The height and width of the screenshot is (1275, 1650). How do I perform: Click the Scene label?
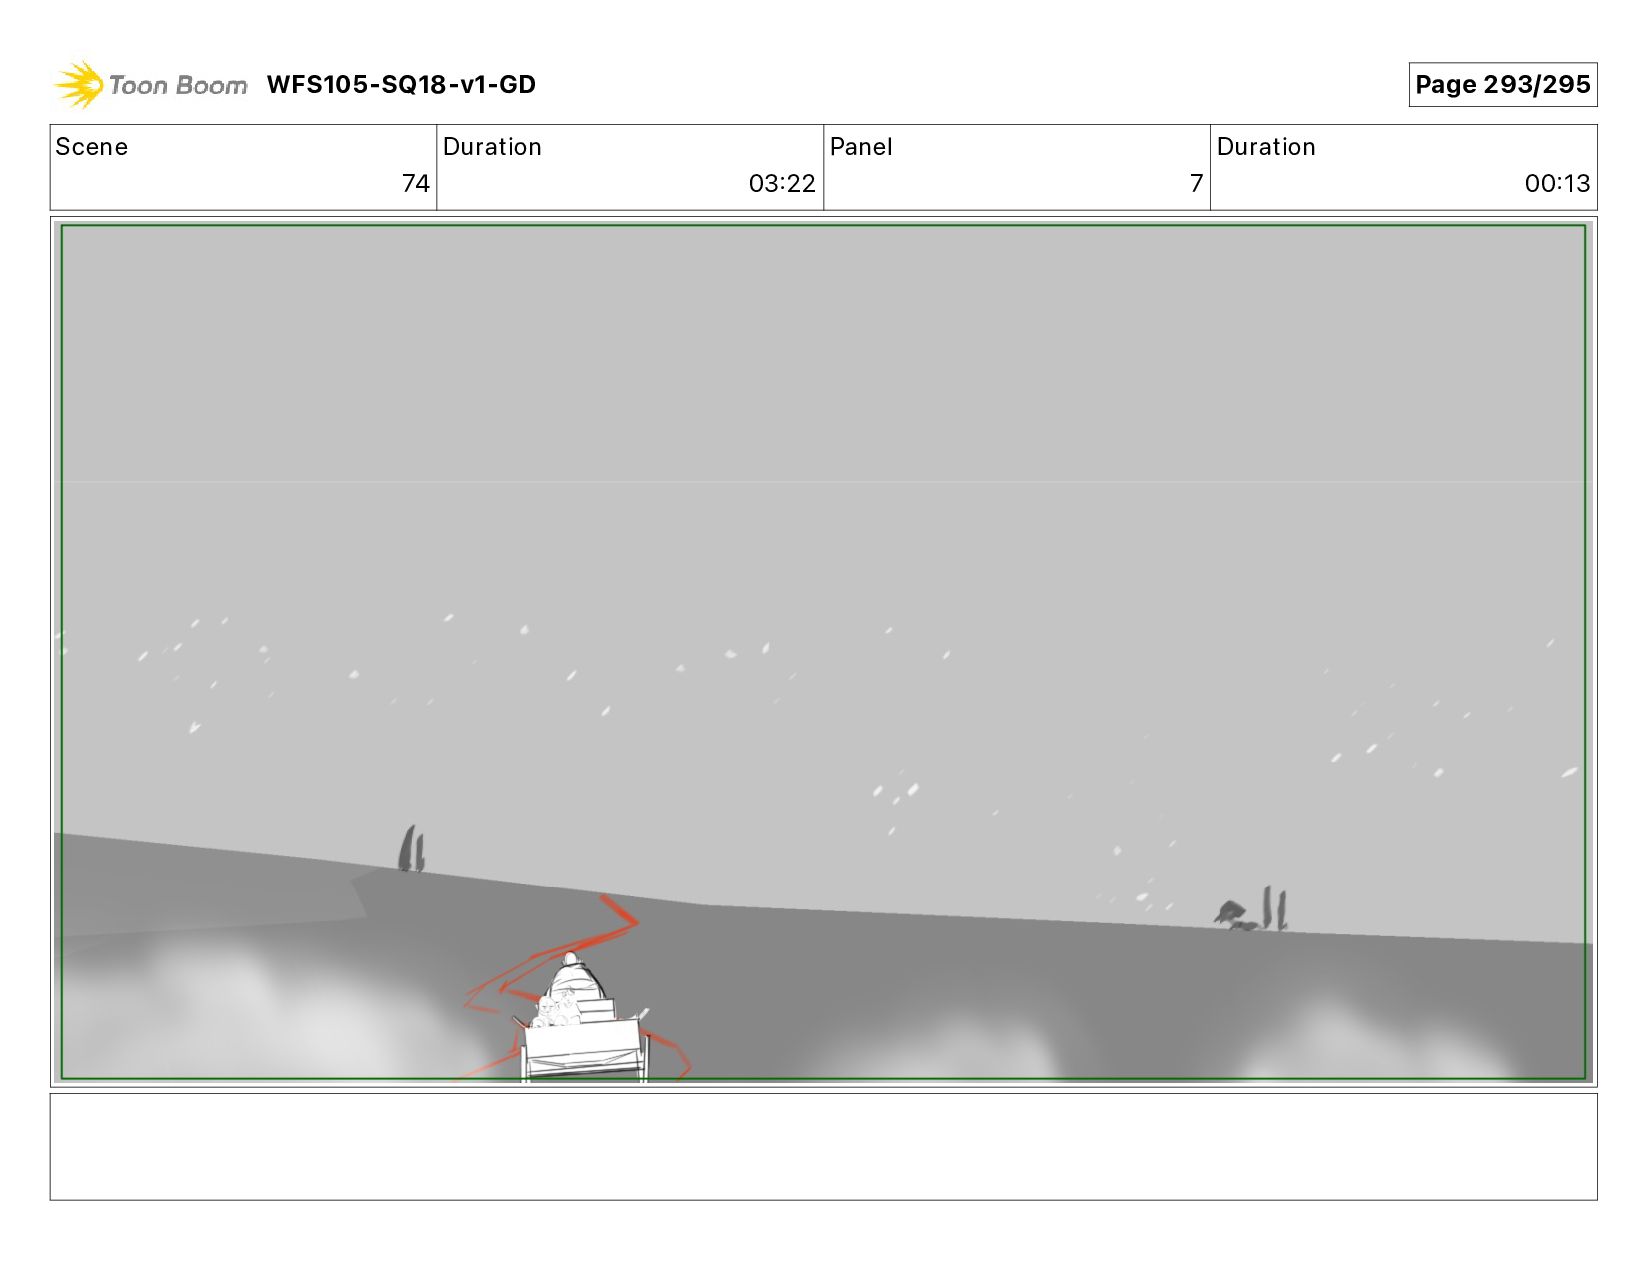point(92,147)
